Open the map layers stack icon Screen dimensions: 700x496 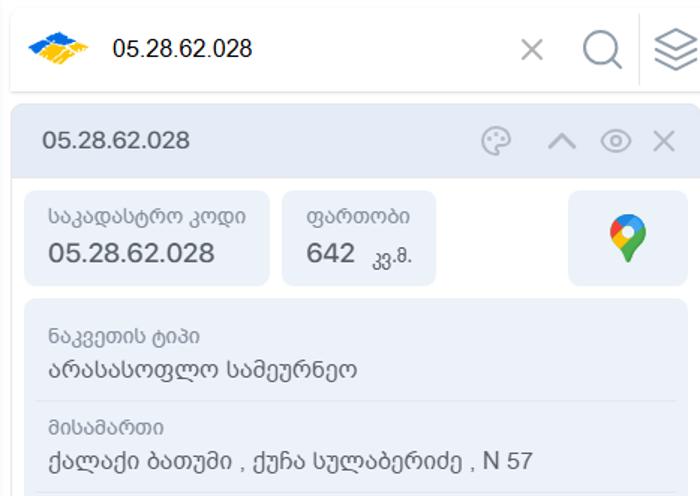click(676, 49)
